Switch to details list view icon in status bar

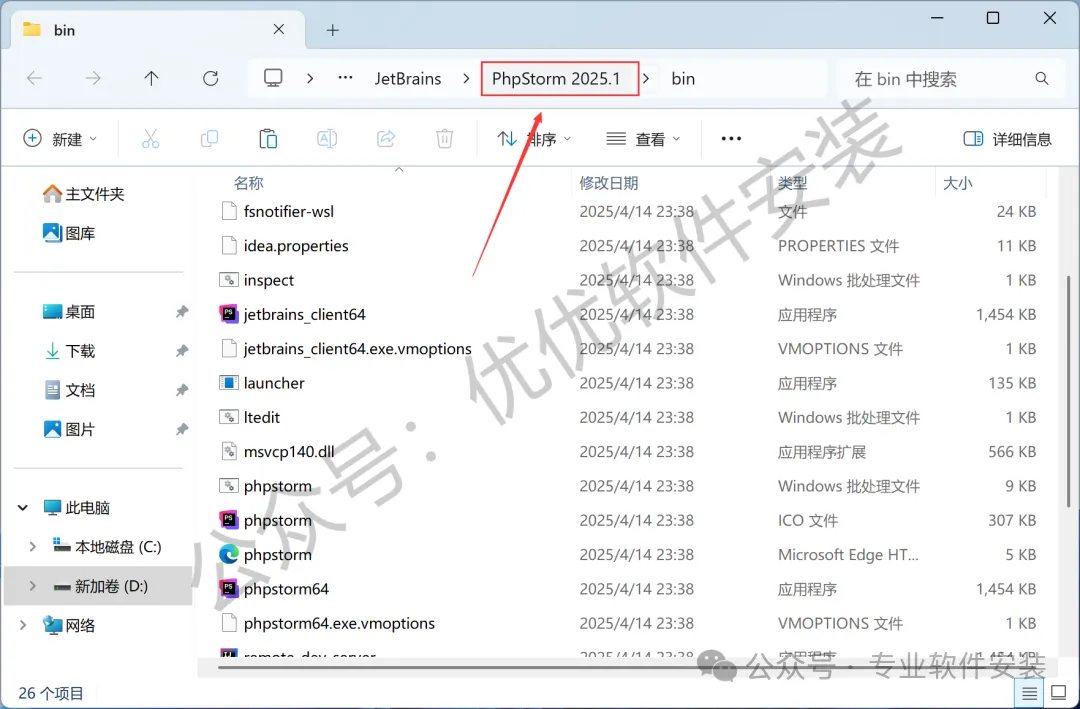pos(1029,693)
